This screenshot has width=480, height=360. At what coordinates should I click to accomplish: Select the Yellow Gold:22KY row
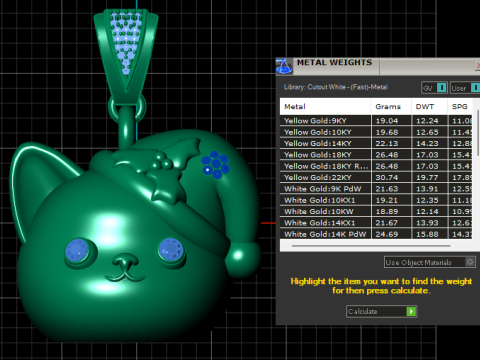(376, 177)
